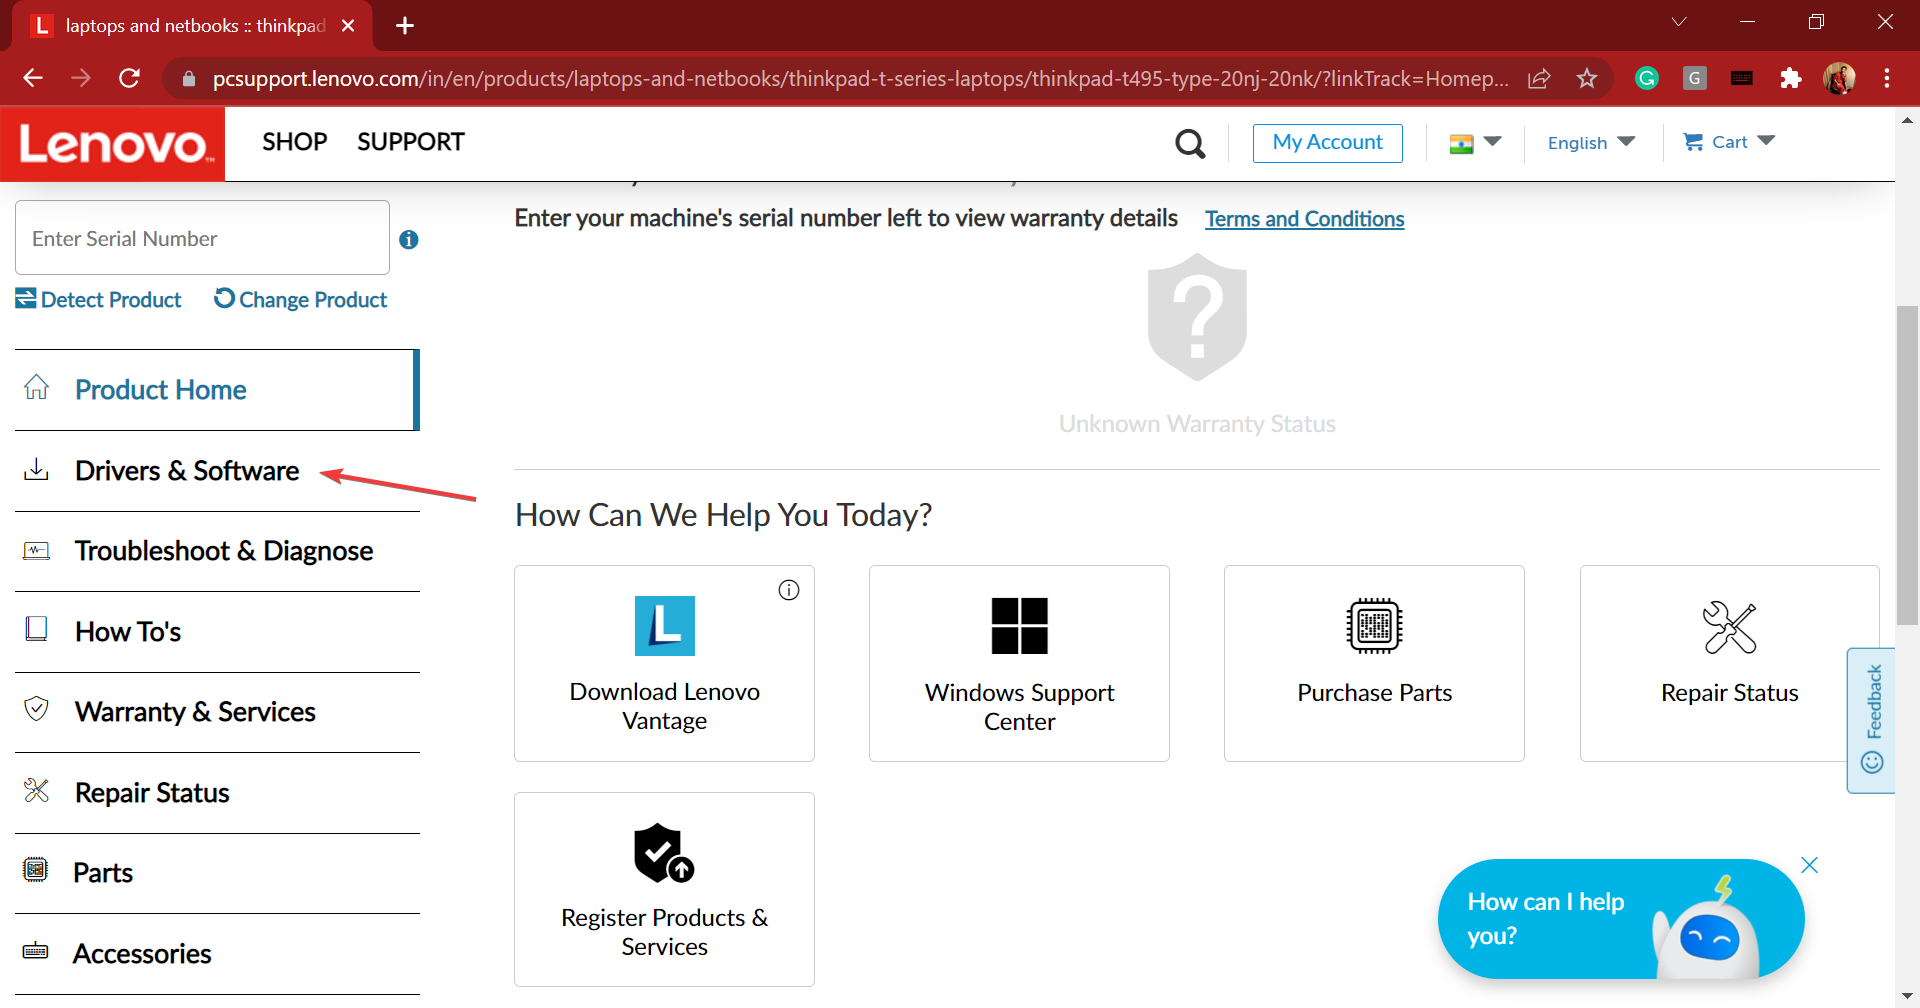Open the Download Lenovo Vantage card

(664, 663)
